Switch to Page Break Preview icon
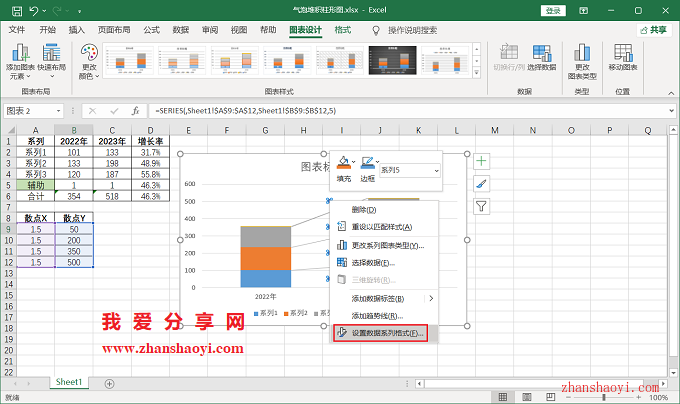Screen dimensions: 680x404 click(x=551, y=397)
